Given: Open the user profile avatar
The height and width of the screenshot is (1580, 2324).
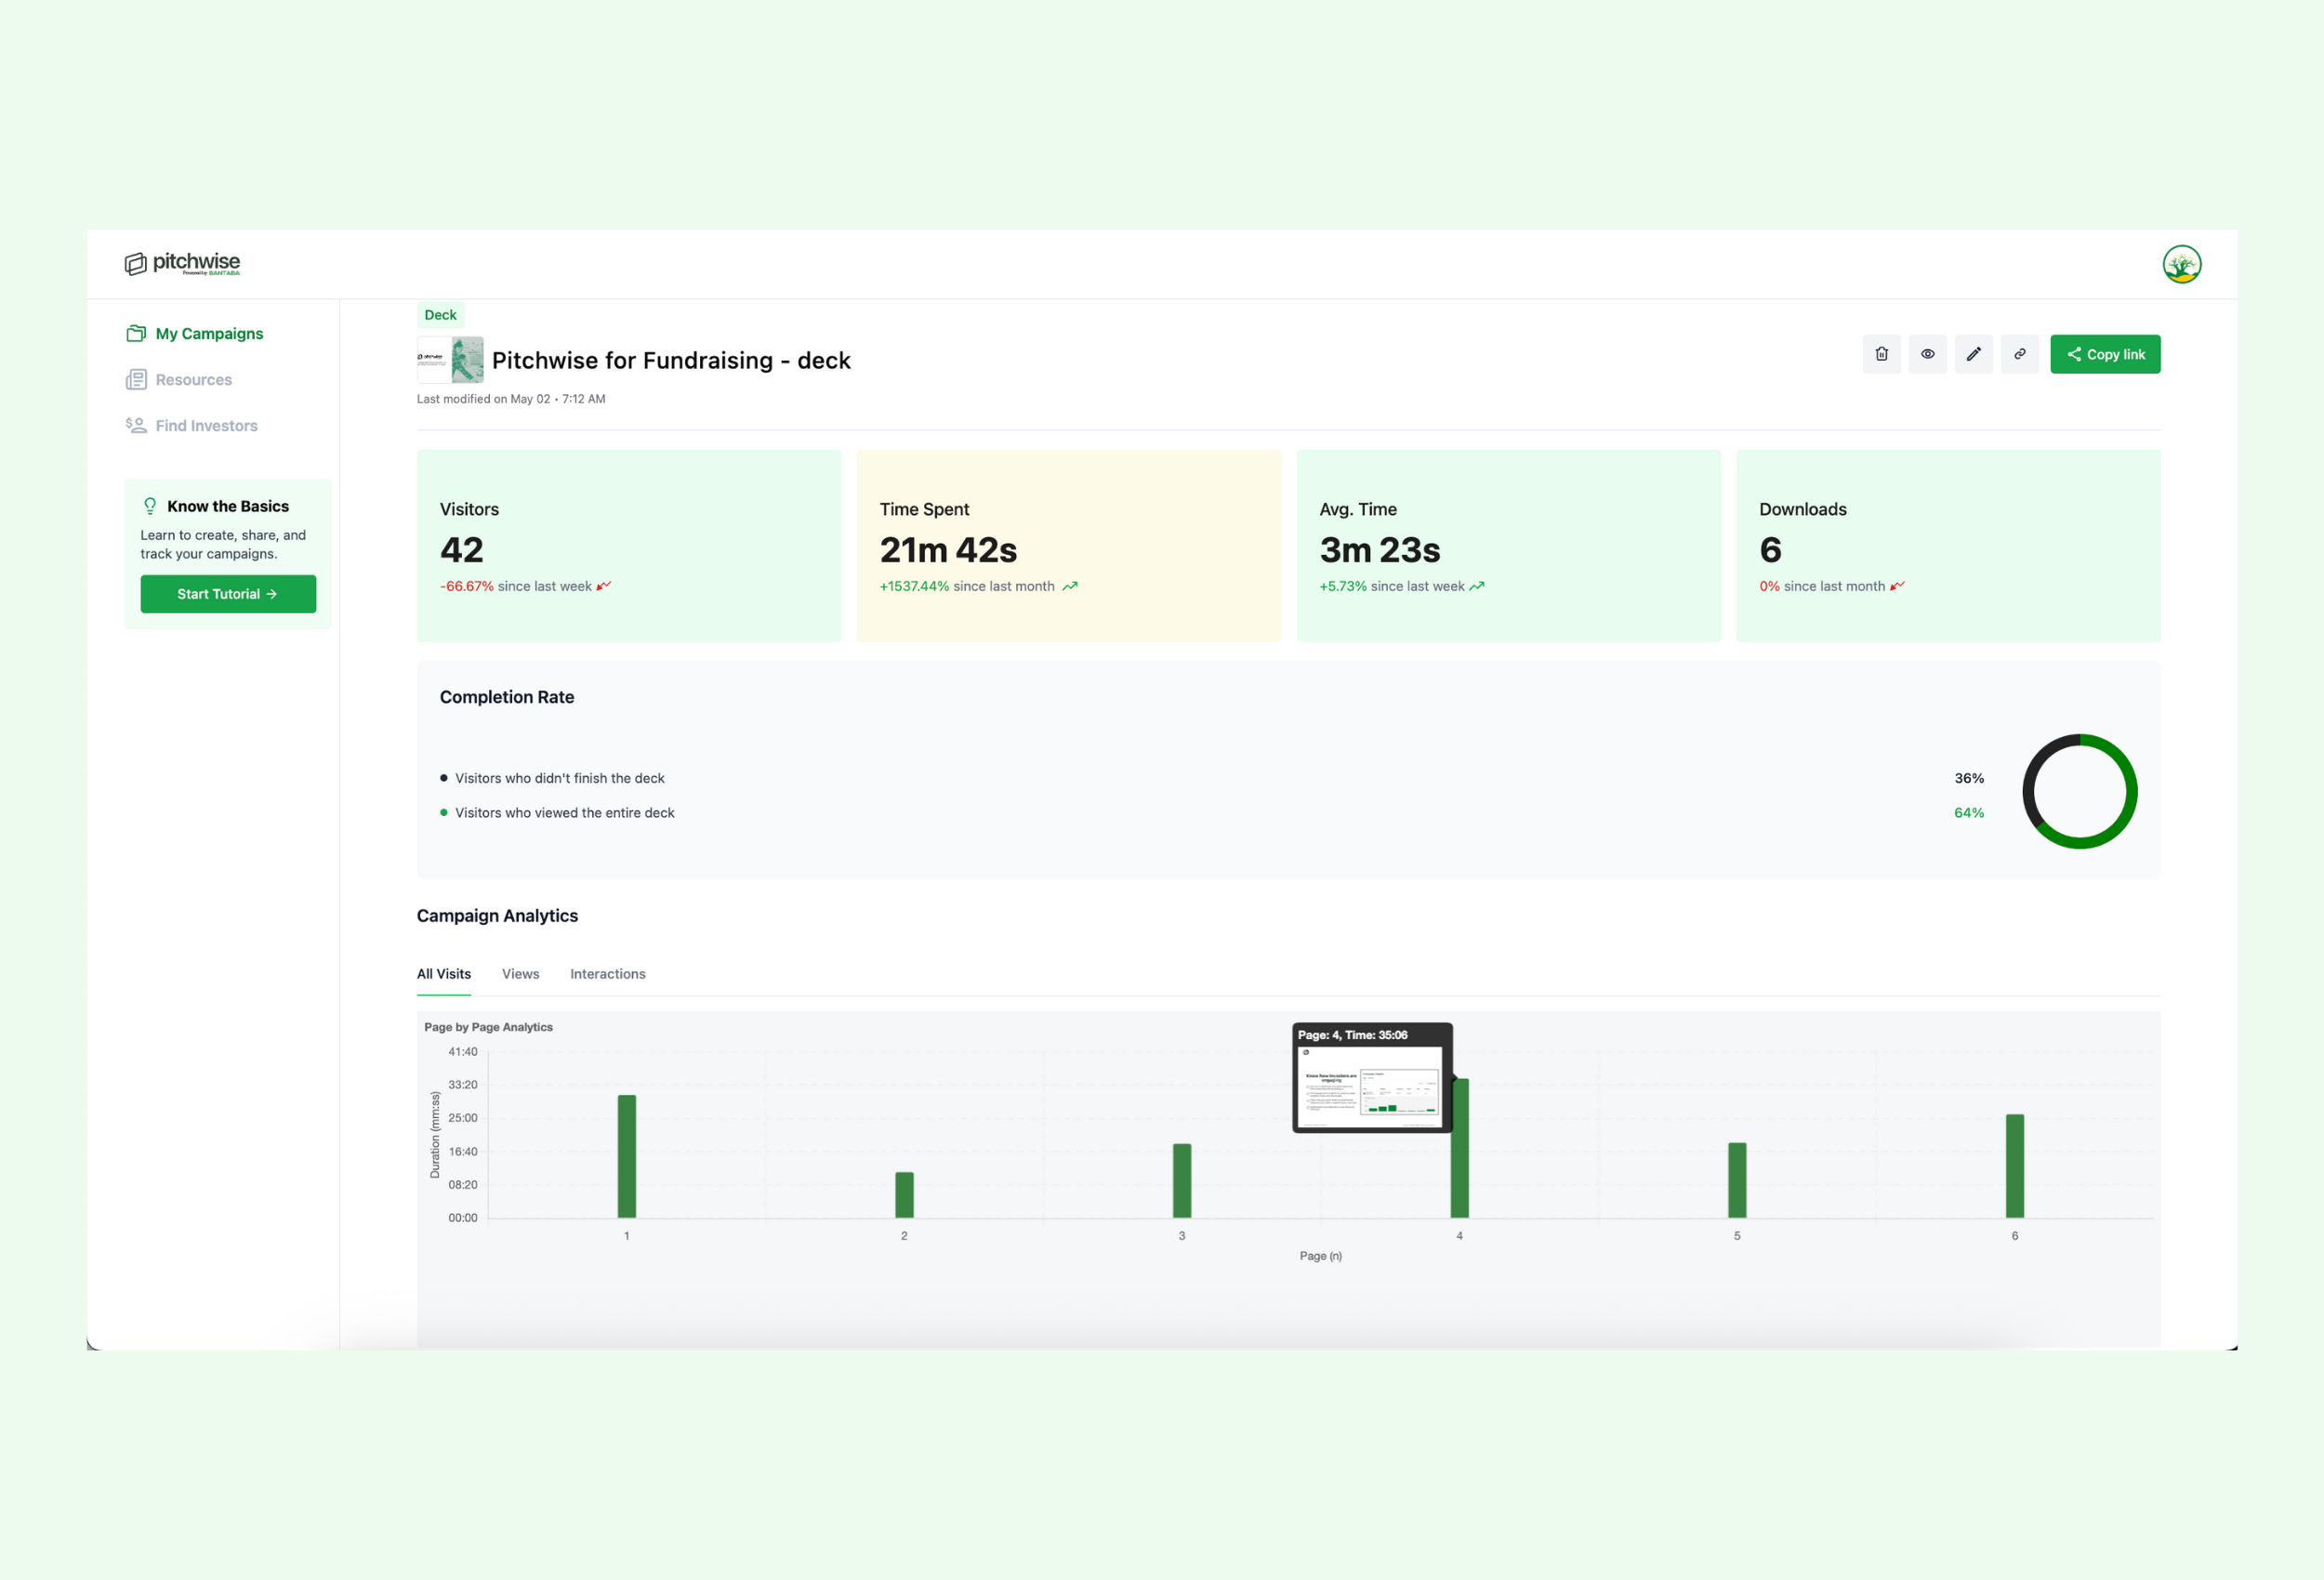Looking at the screenshot, I should tap(2181, 264).
